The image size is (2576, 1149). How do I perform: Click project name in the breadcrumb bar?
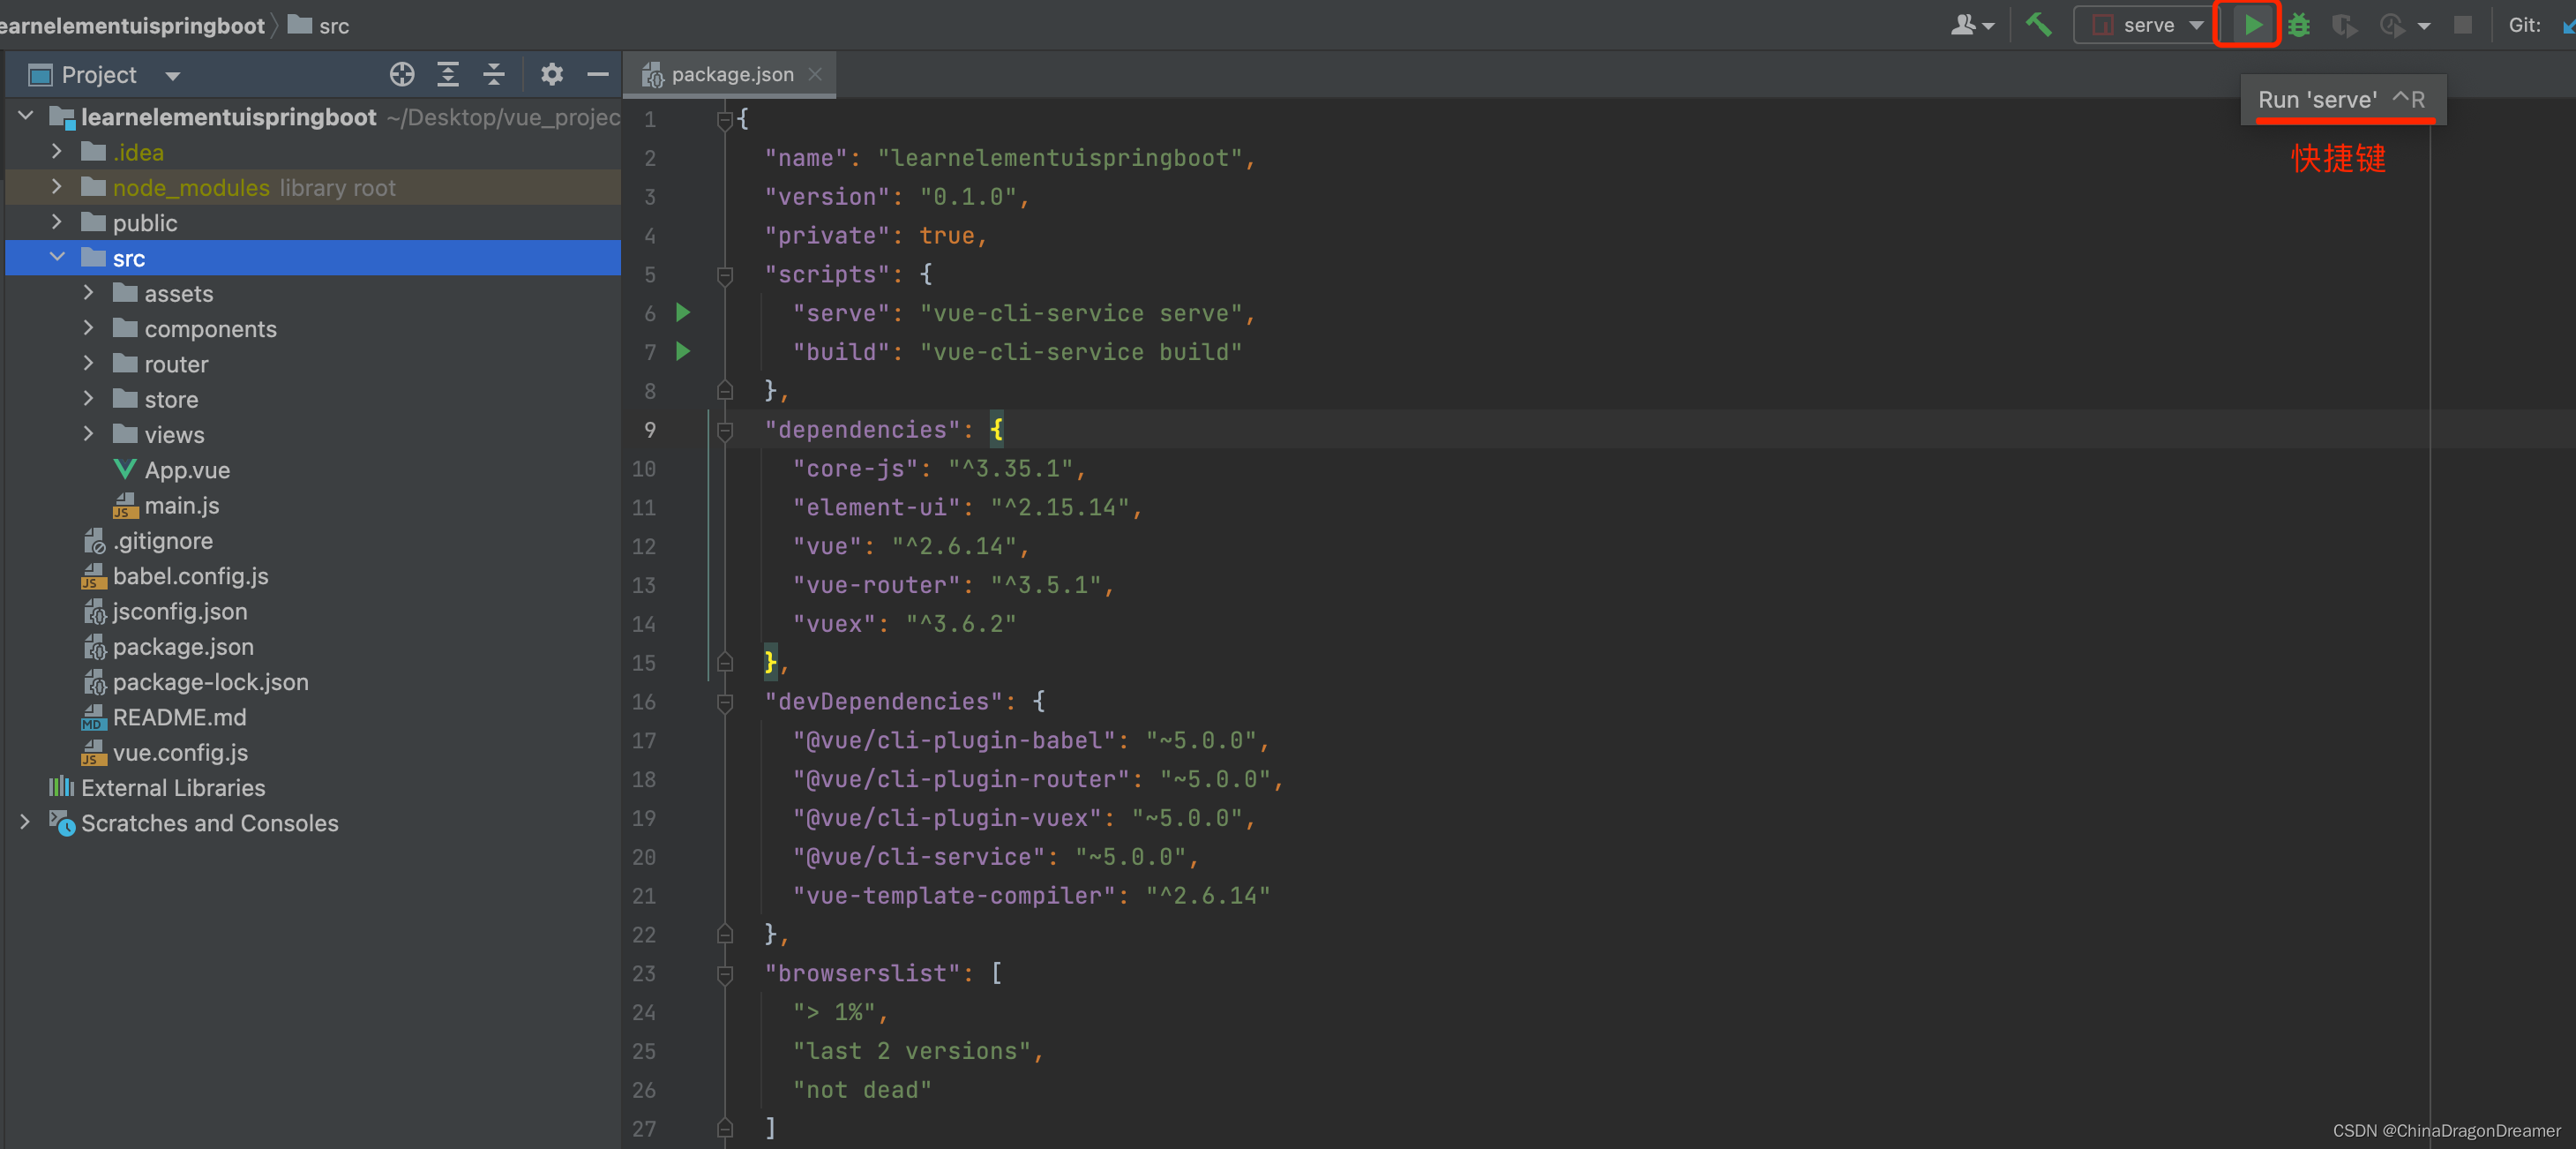(x=132, y=25)
